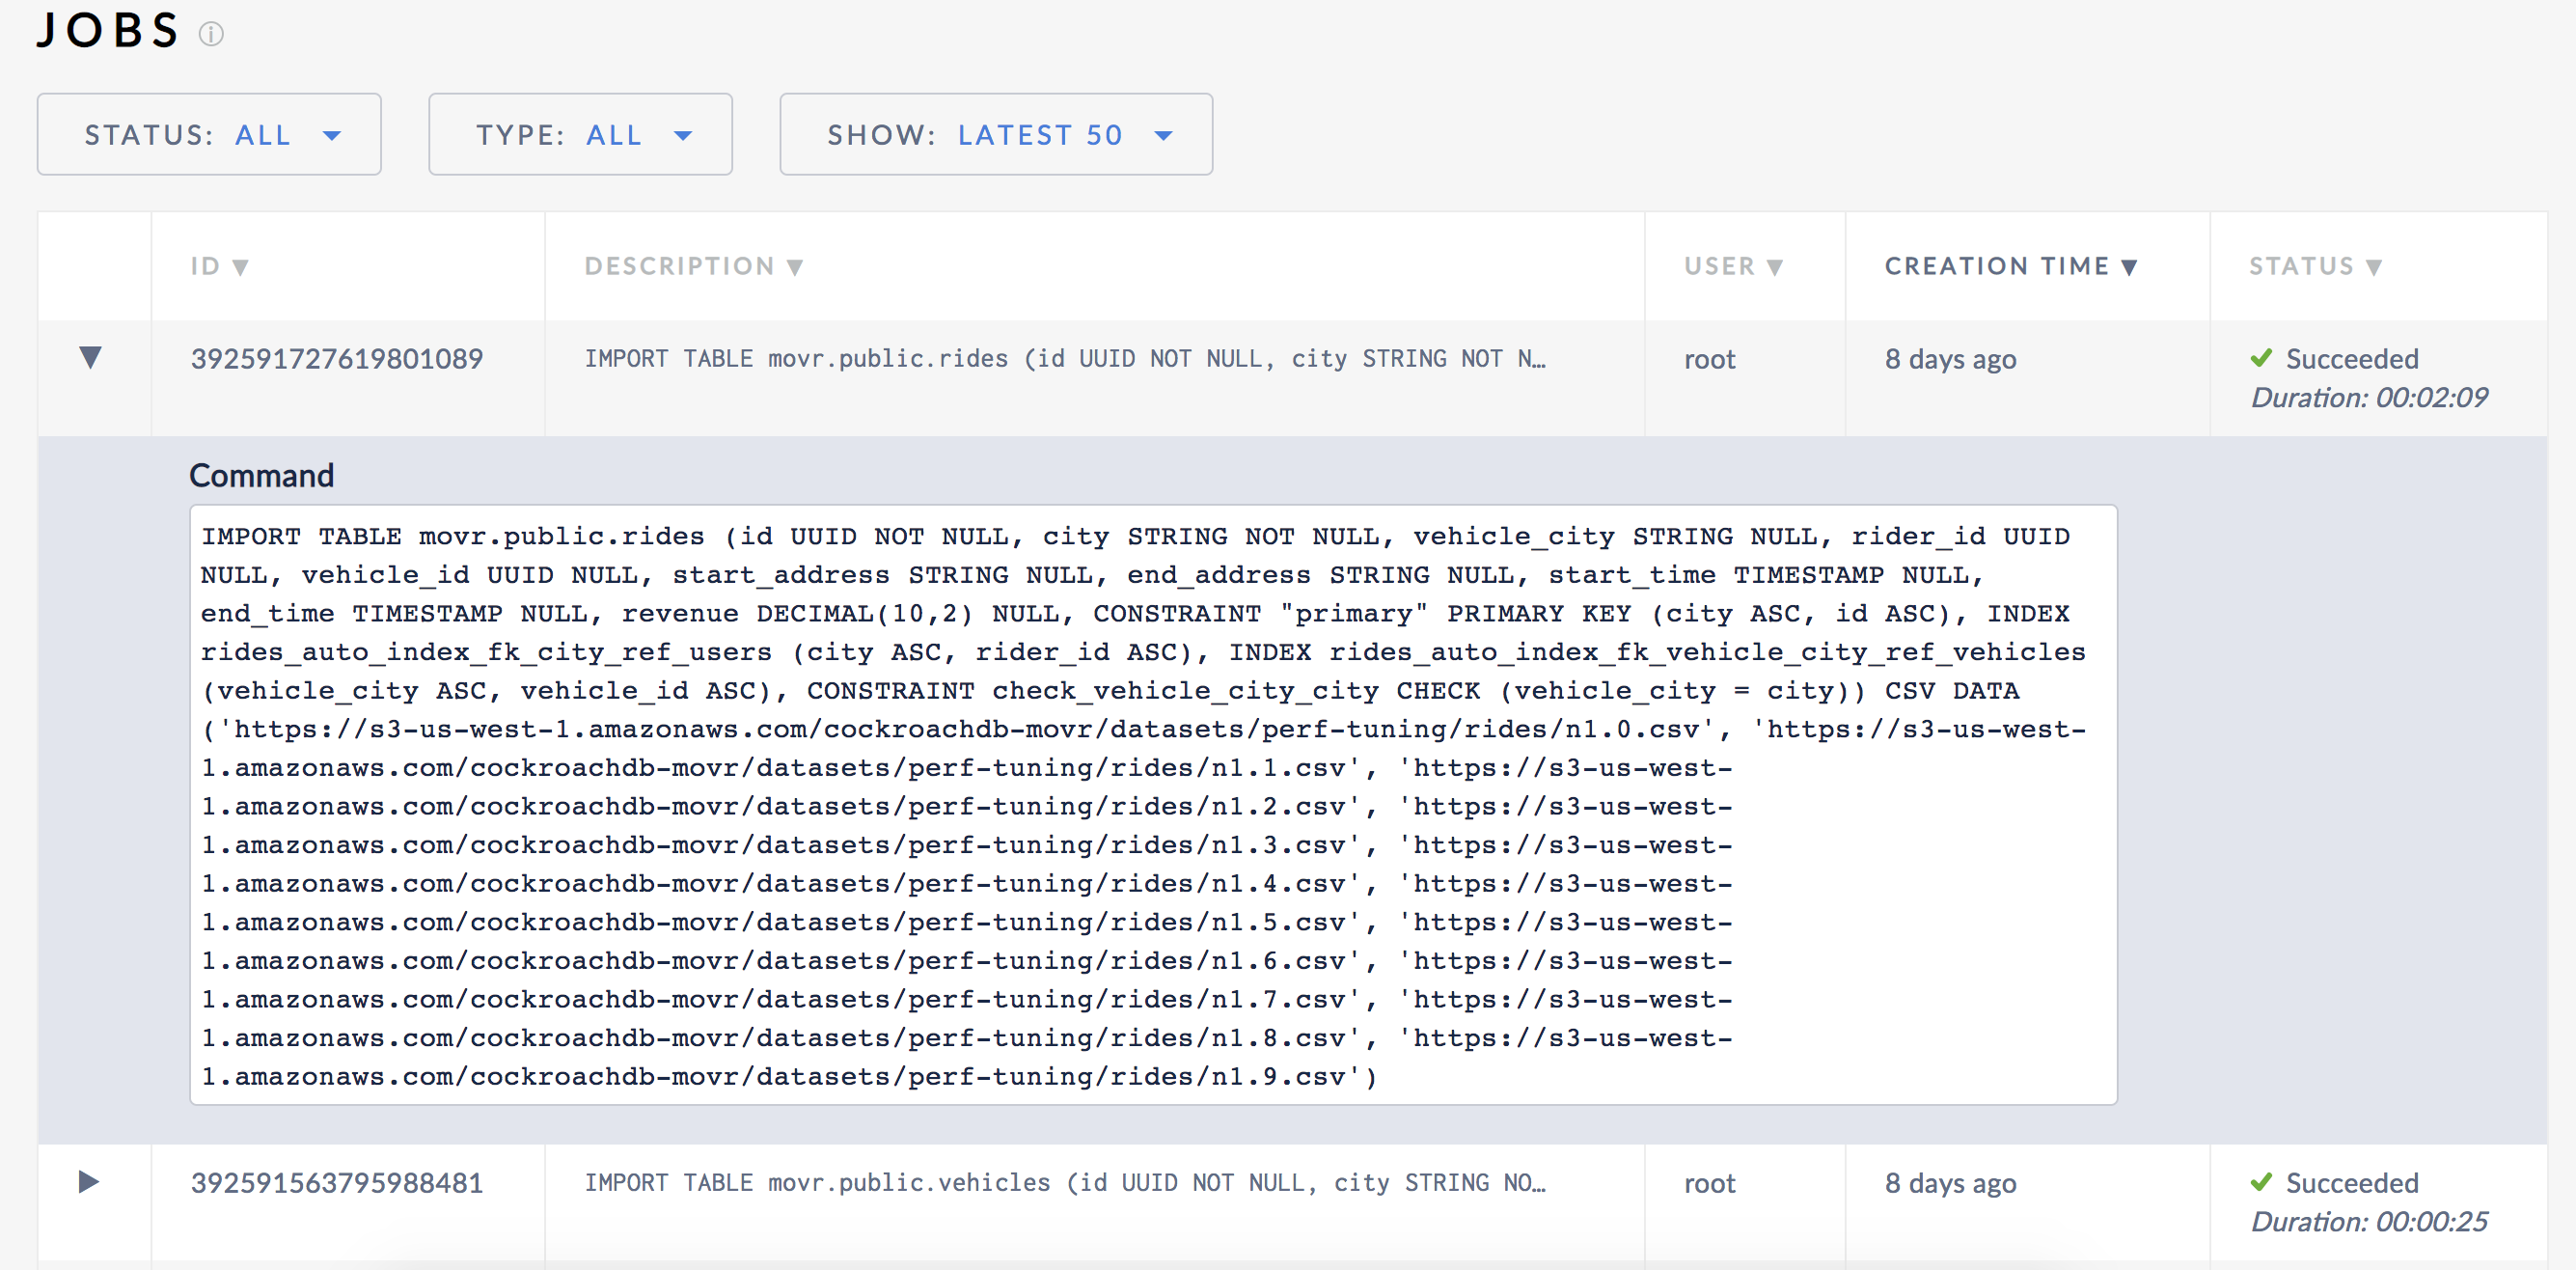The width and height of the screenshot is (2576, 1270).
Task: Click the vehicles import description text
Action: [x=1064, y=1183]
